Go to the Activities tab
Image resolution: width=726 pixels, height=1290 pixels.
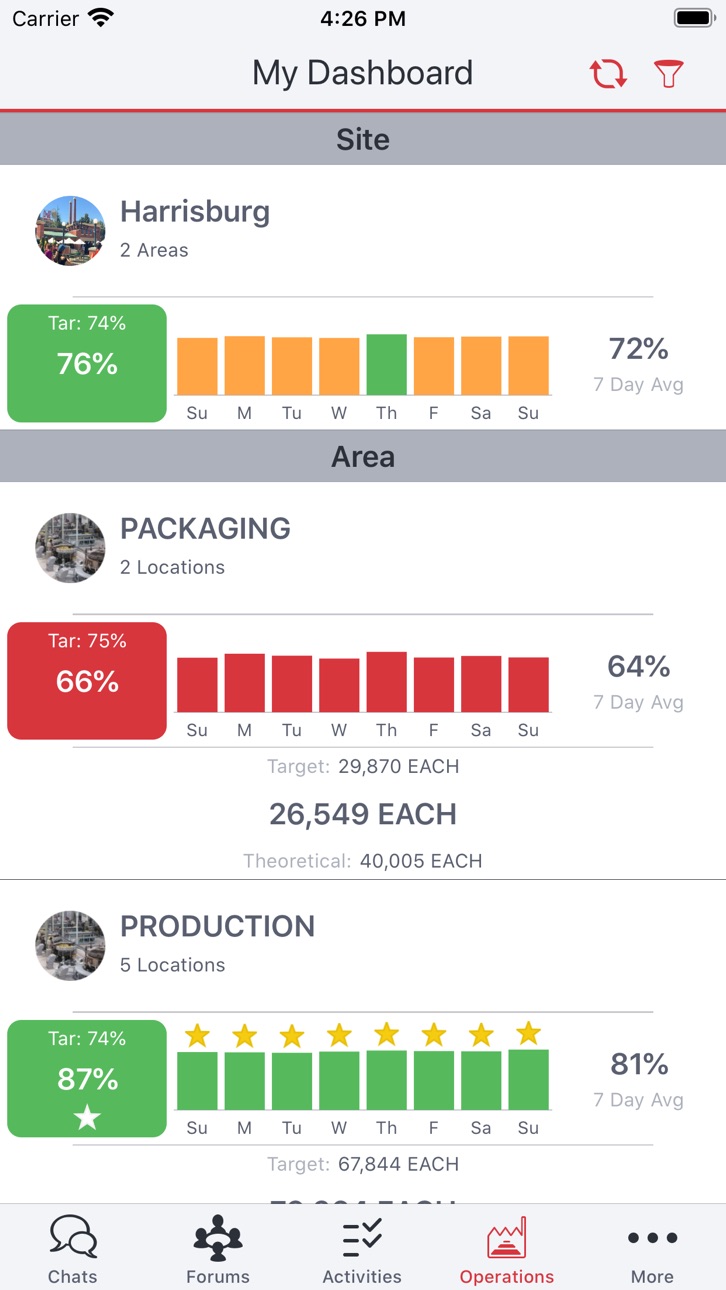pyautogui.click(x=362, y=1248)
